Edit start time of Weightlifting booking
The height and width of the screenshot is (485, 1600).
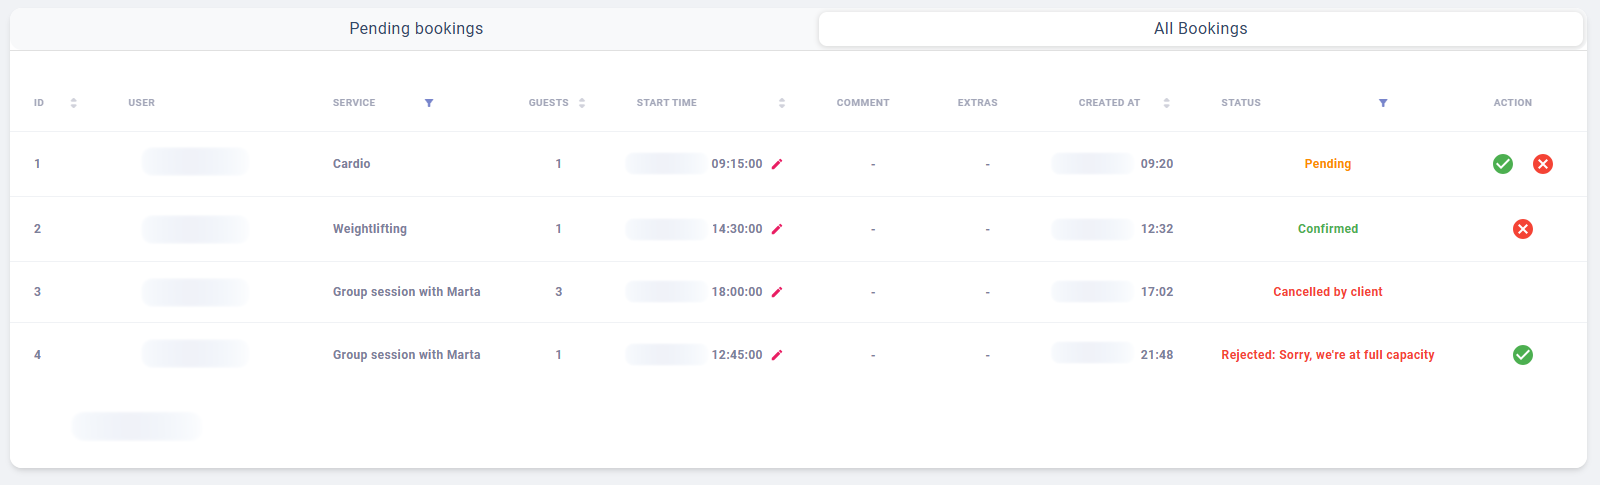[777, 229]
